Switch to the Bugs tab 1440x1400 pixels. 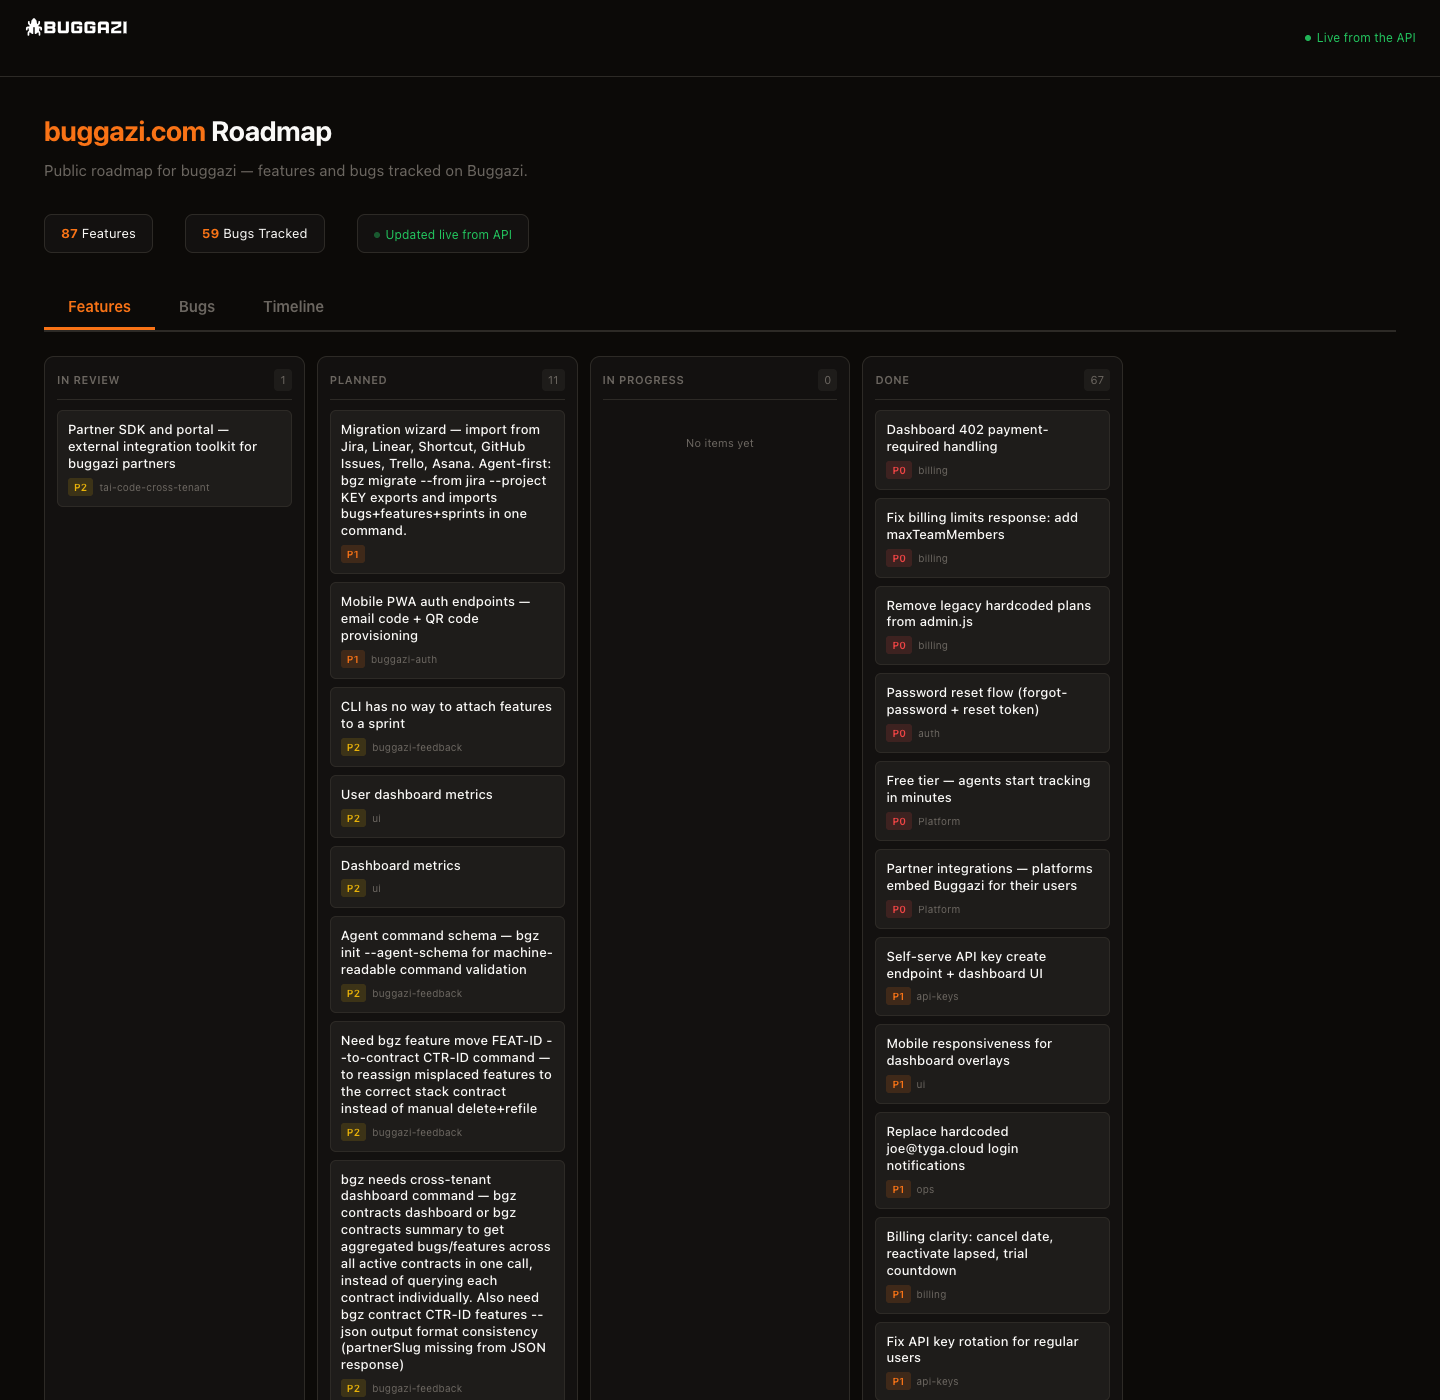pyautogui.click(x=197, y=307)
